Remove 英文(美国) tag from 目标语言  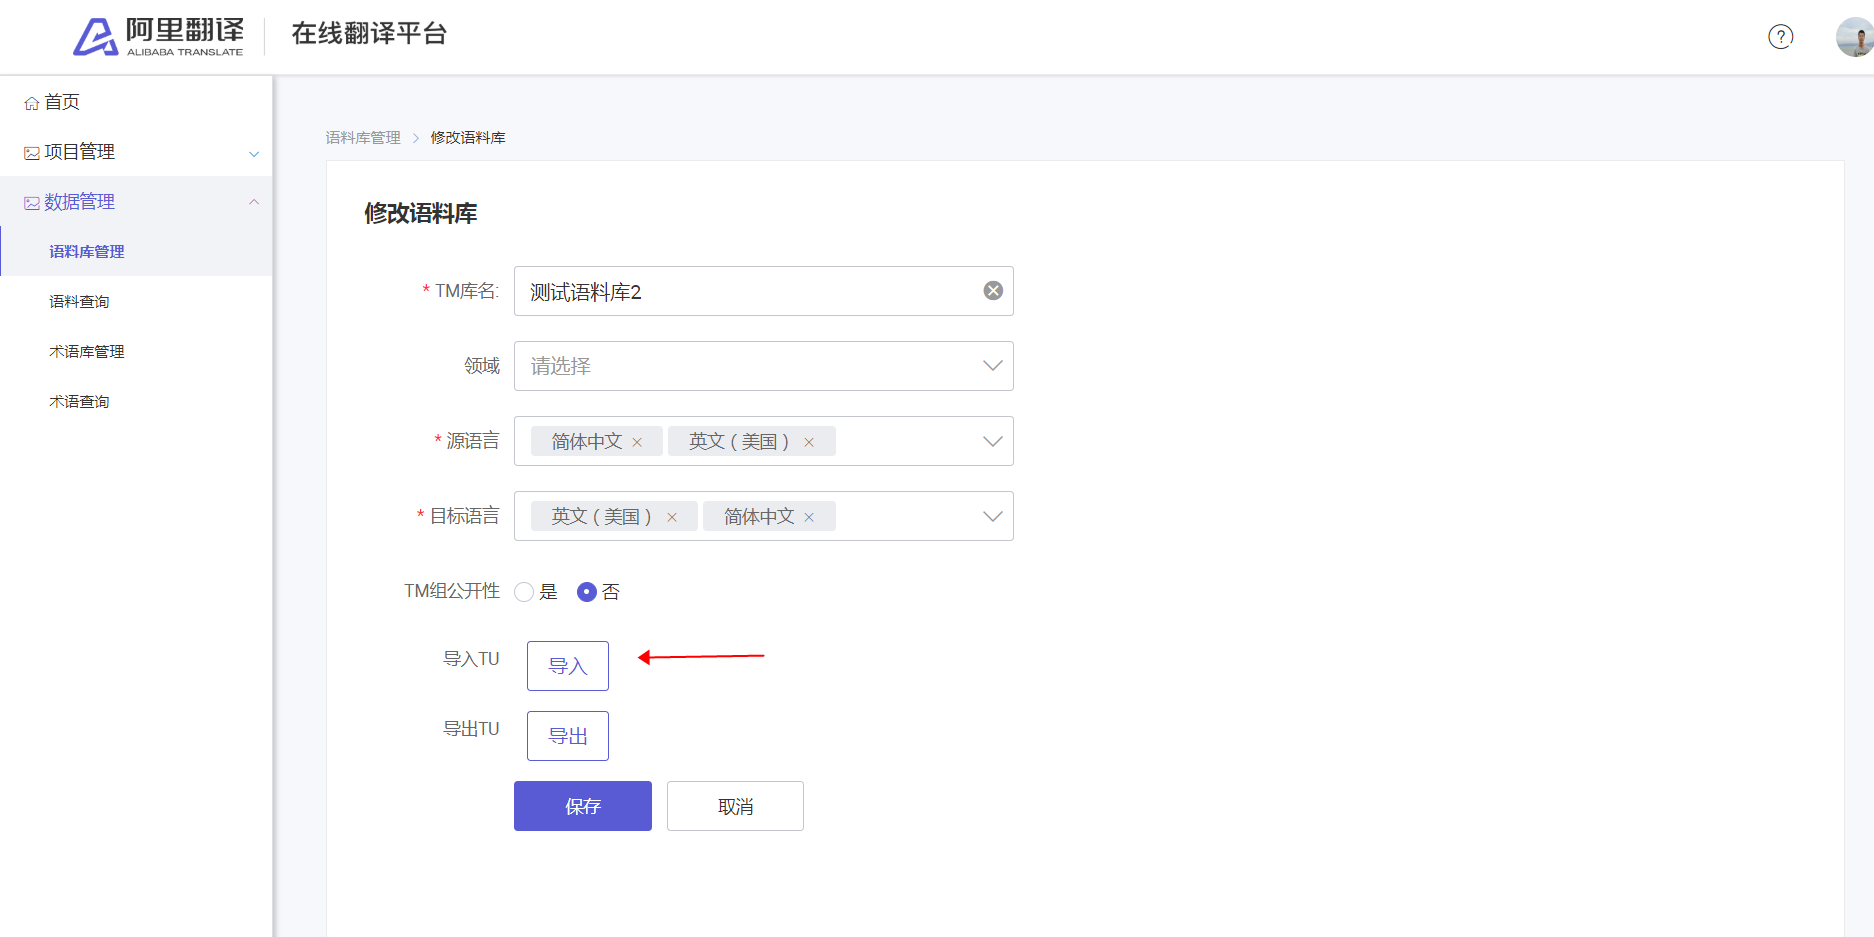tap(672, 517)
